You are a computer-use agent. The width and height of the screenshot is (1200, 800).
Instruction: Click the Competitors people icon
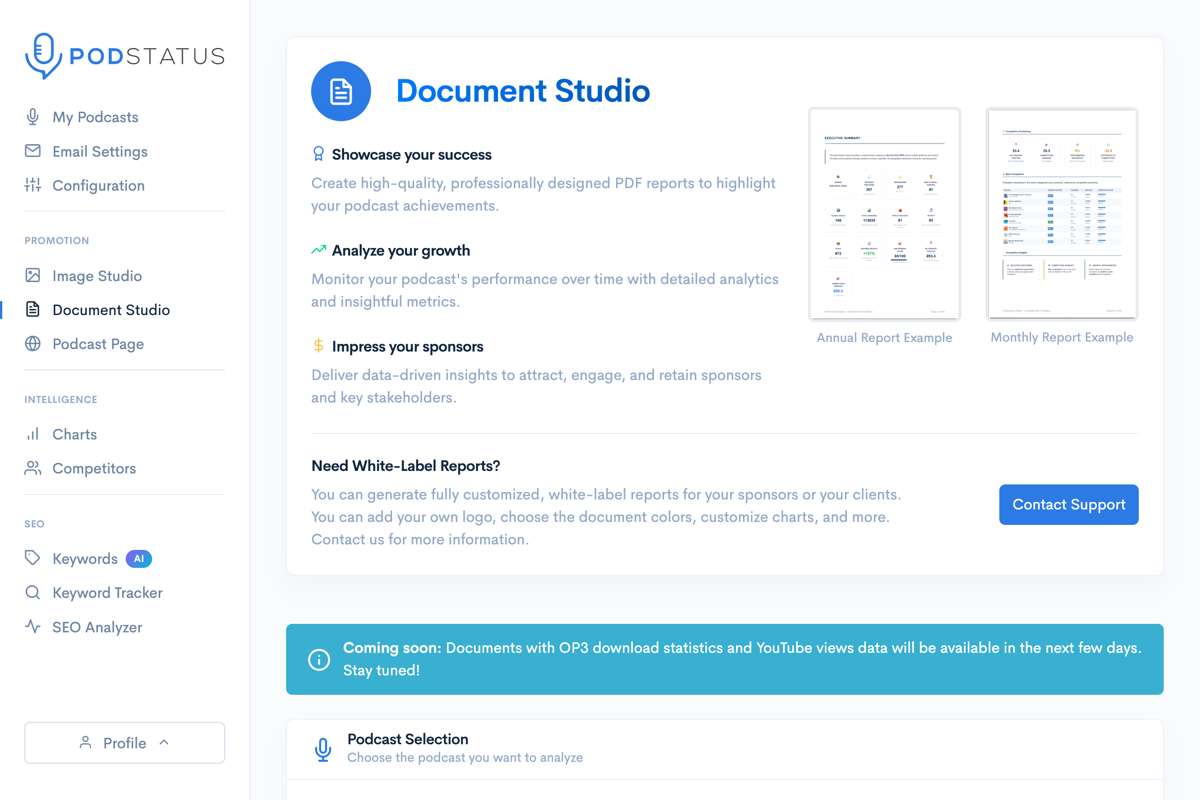[32, 468]
